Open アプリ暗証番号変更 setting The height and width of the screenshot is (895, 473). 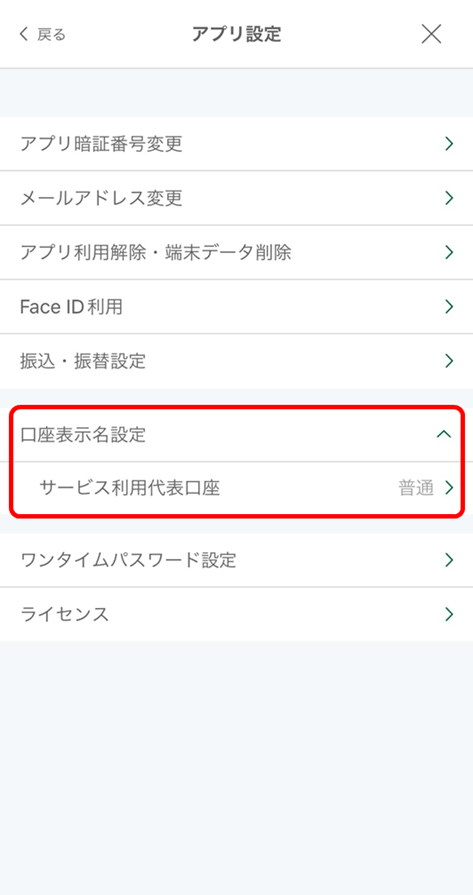(x=236, y=144)
